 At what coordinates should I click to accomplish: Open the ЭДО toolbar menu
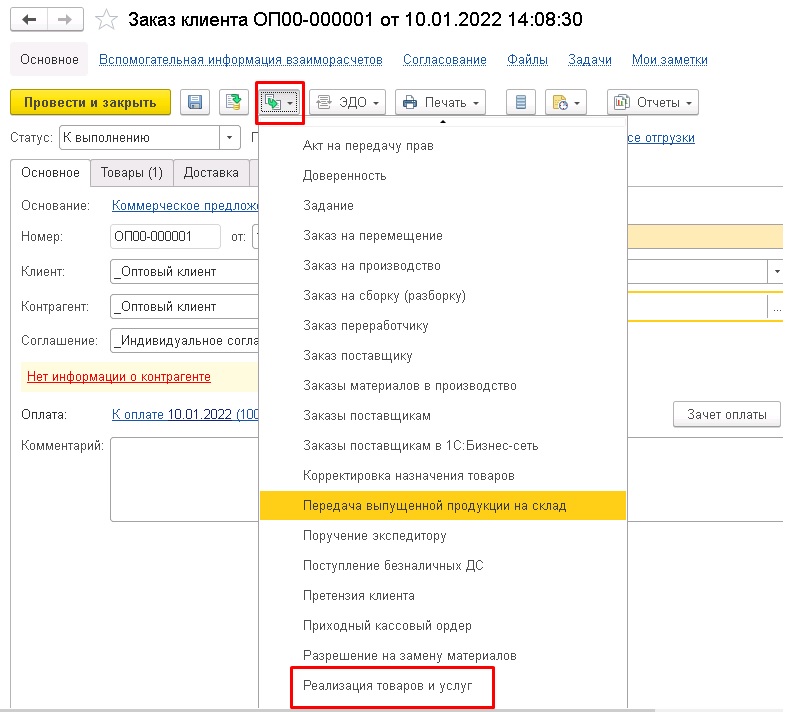tap(347, 102)
